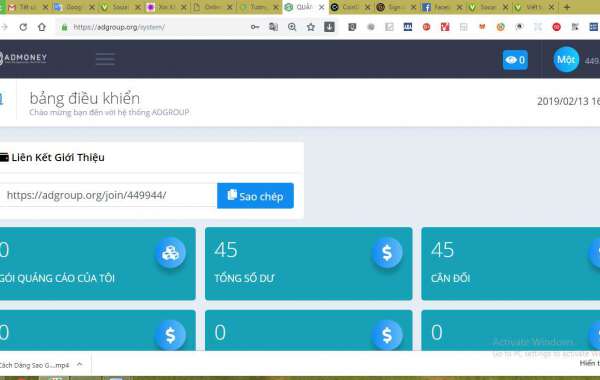
Task: Click the bảng điều khiển heading
Action: tap(85, 98)
